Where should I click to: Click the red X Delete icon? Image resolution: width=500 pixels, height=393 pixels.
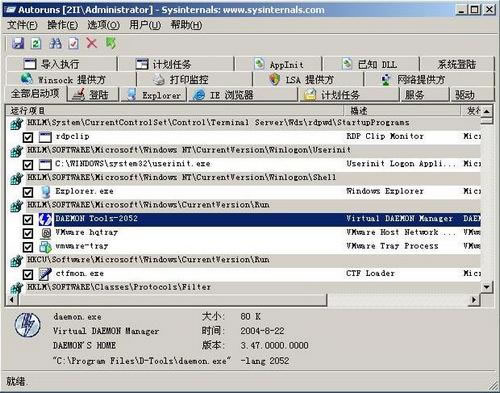point(92,43)
